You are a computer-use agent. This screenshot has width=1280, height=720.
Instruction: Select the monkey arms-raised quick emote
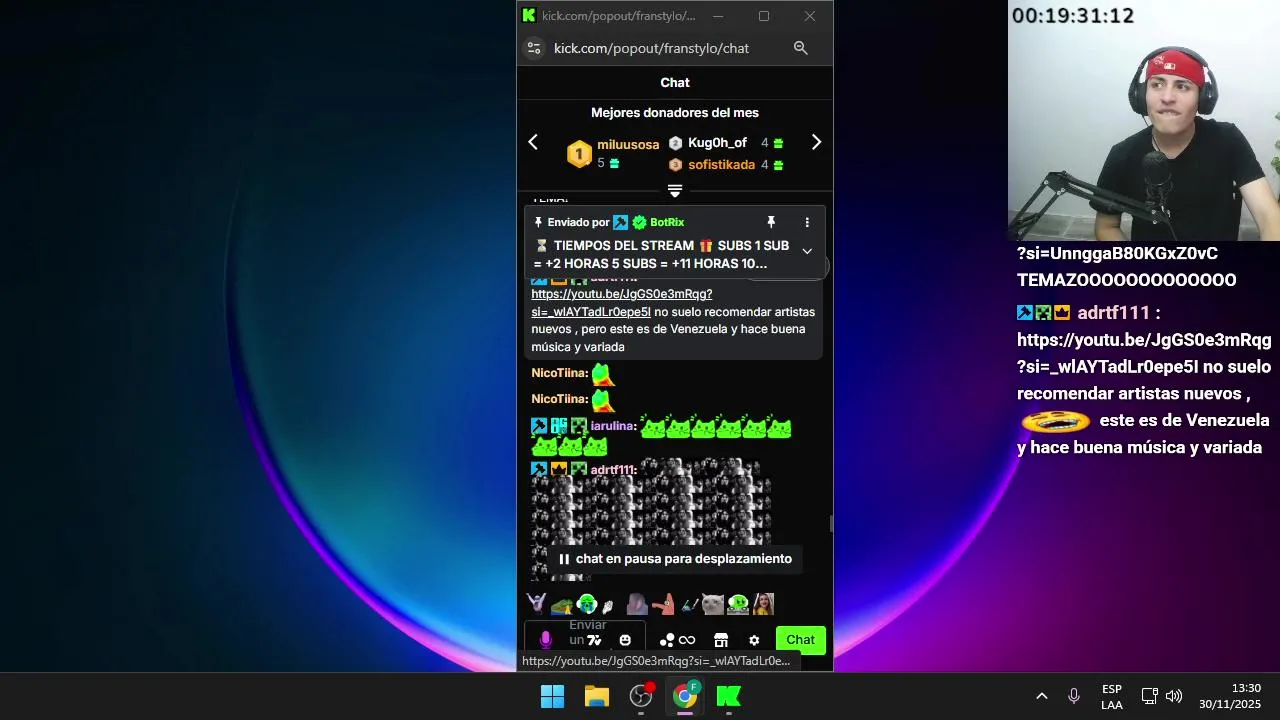click(x=537, y=603)
